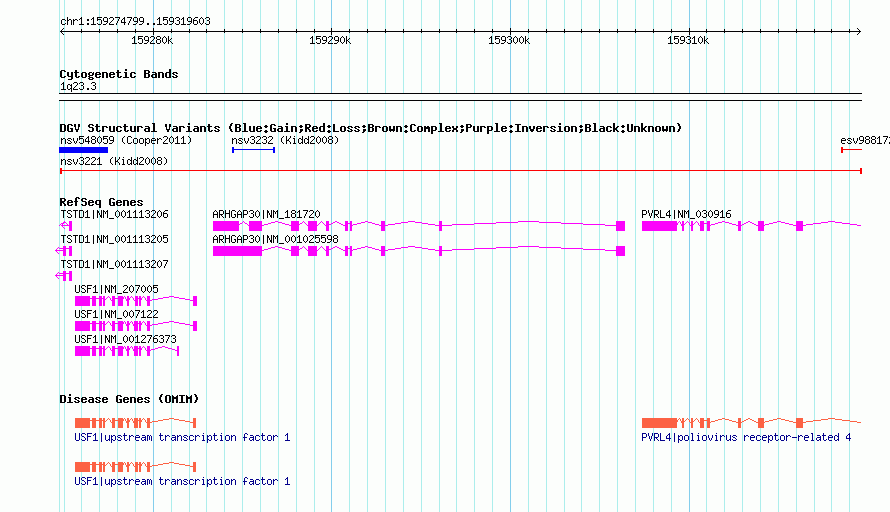
Task: Click the magenta PVRL4 RefSeq gene glyph
Action: (752, 226)
